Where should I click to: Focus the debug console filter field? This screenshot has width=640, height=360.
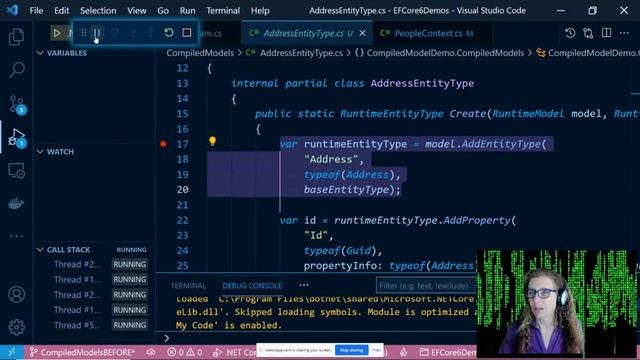pyautogui.click(x=426, y=285)
